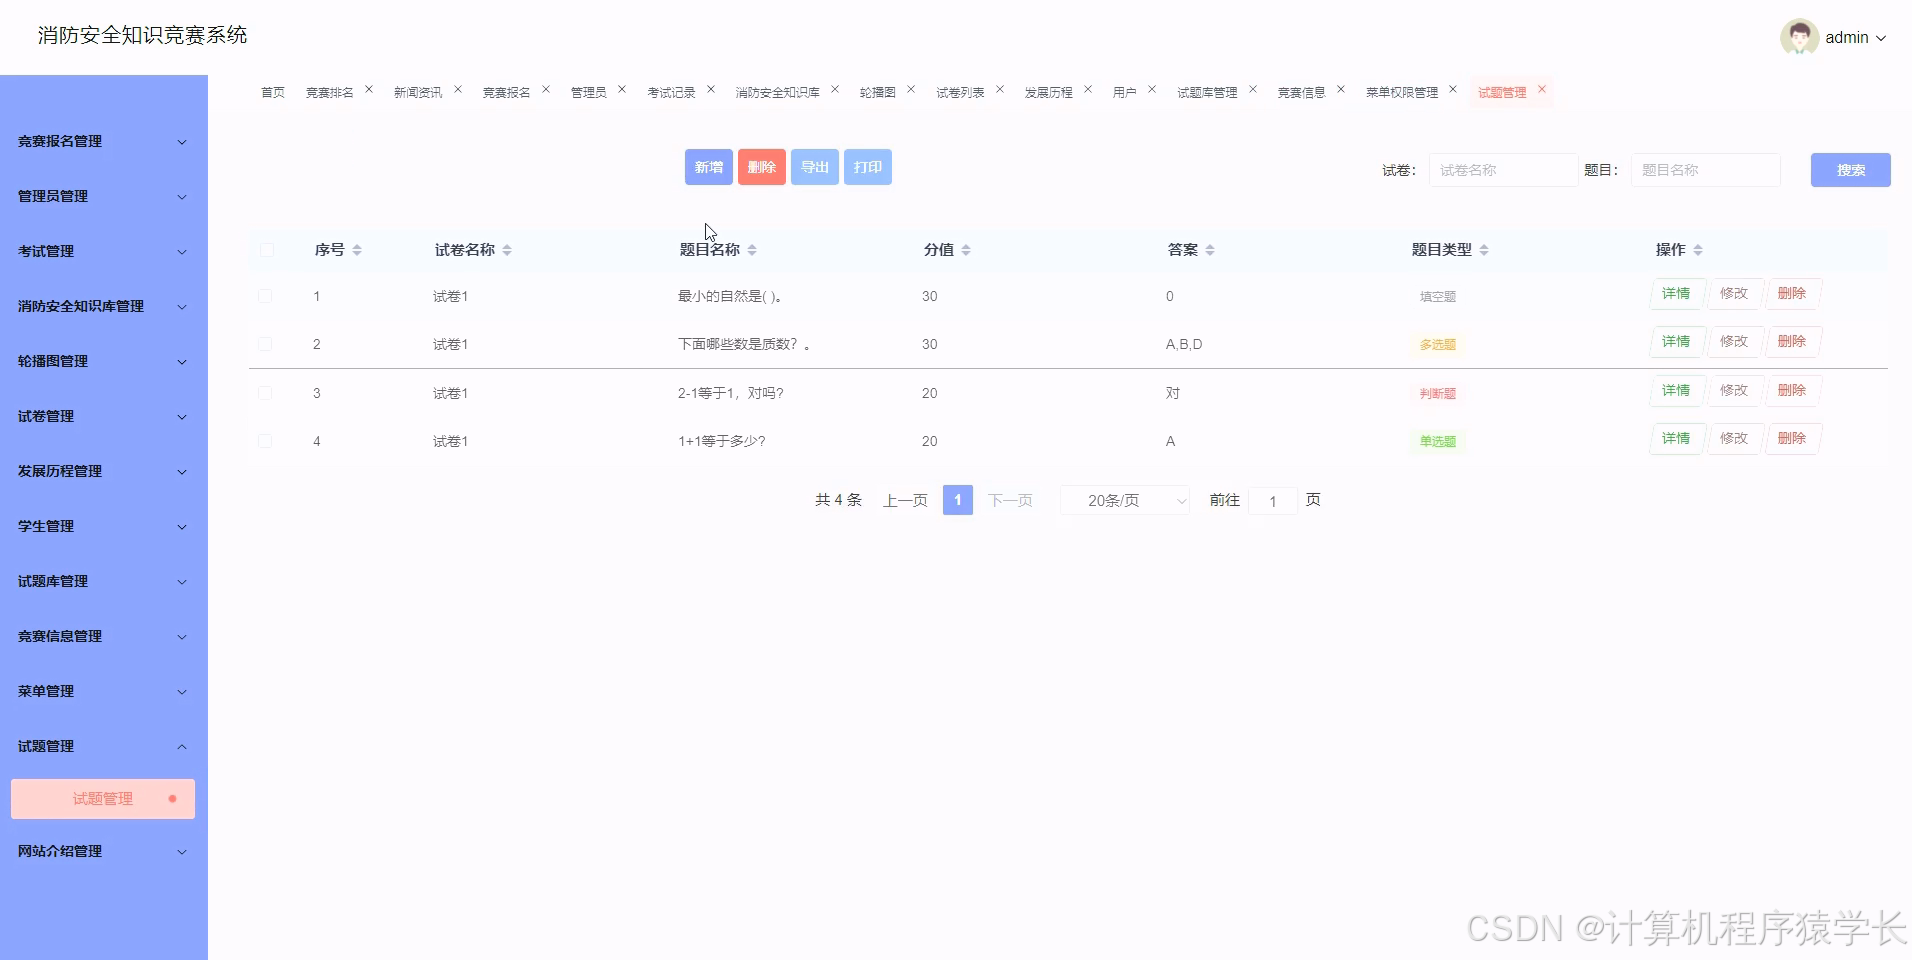
Task: Click 修改 for the 多选题 row
Action: pos(1734,342)
